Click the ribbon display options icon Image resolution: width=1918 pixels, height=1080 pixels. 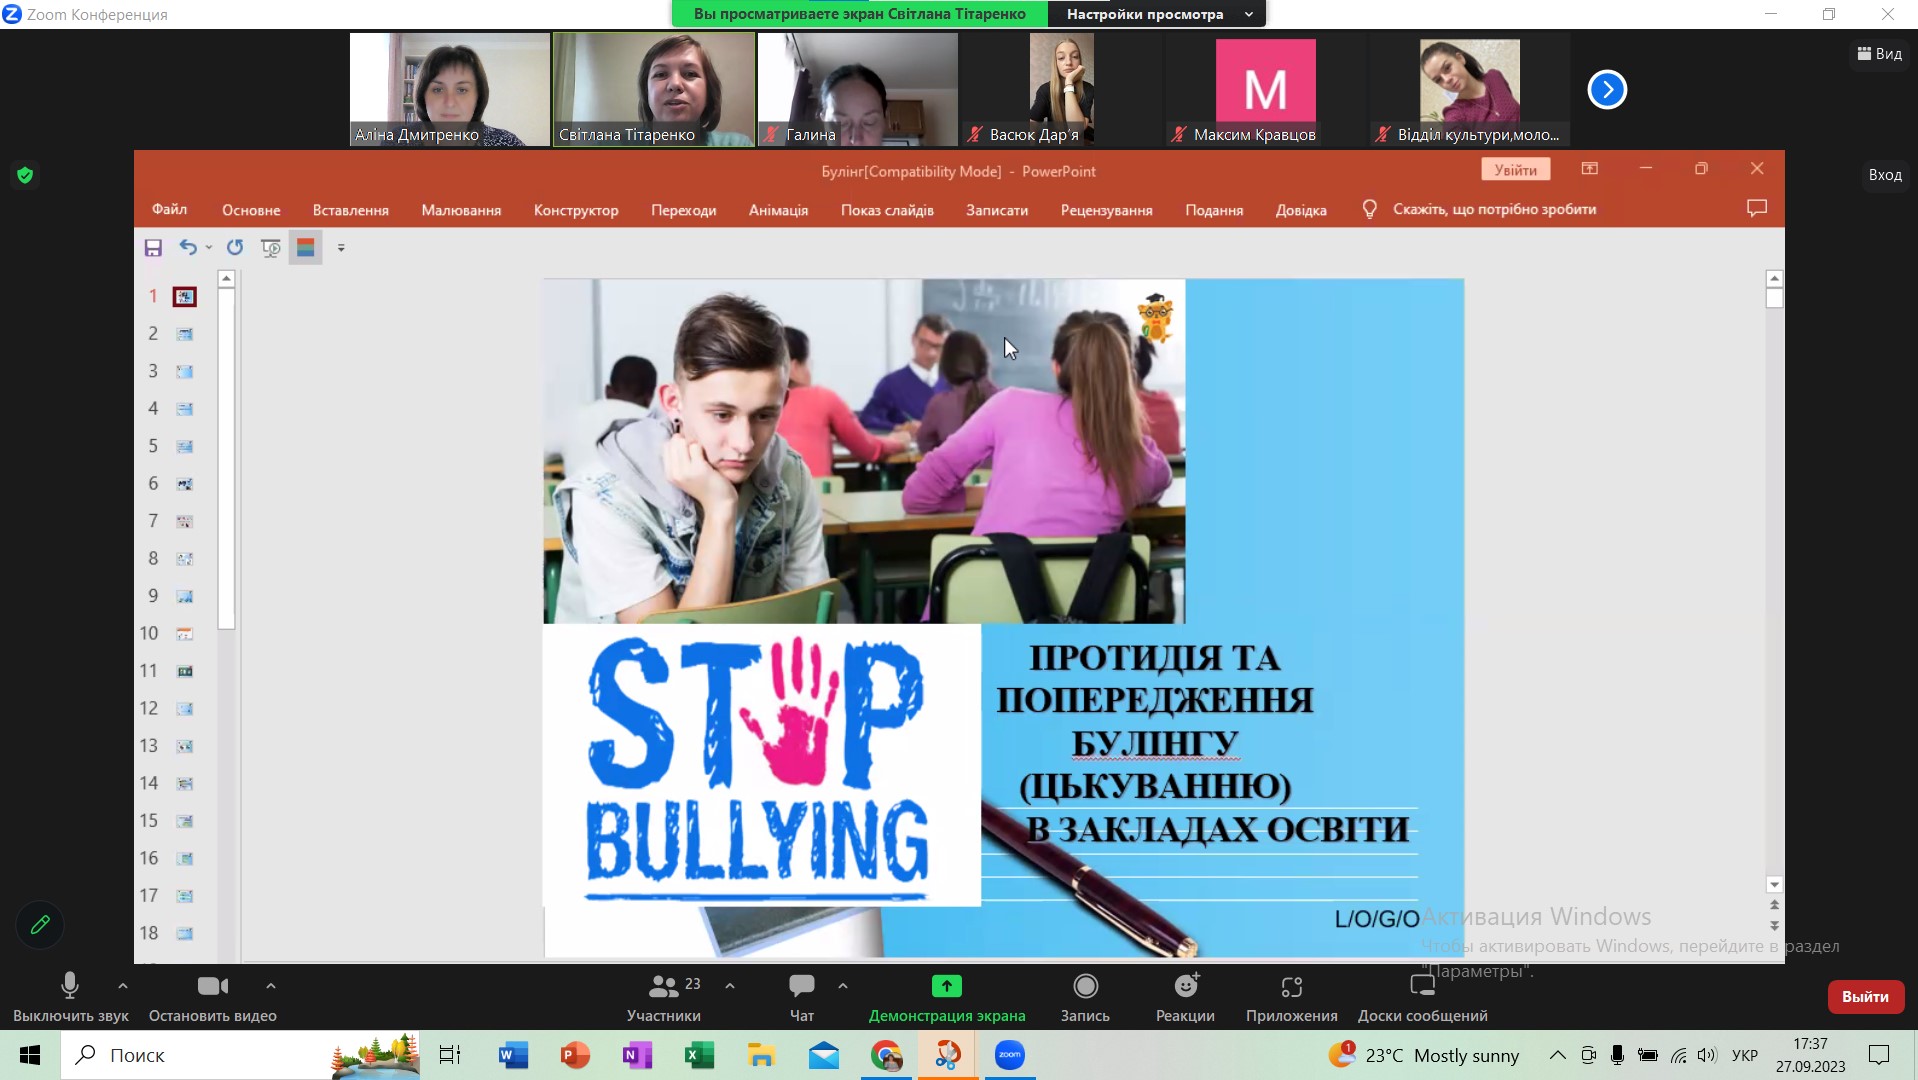tap(1590, 169)
